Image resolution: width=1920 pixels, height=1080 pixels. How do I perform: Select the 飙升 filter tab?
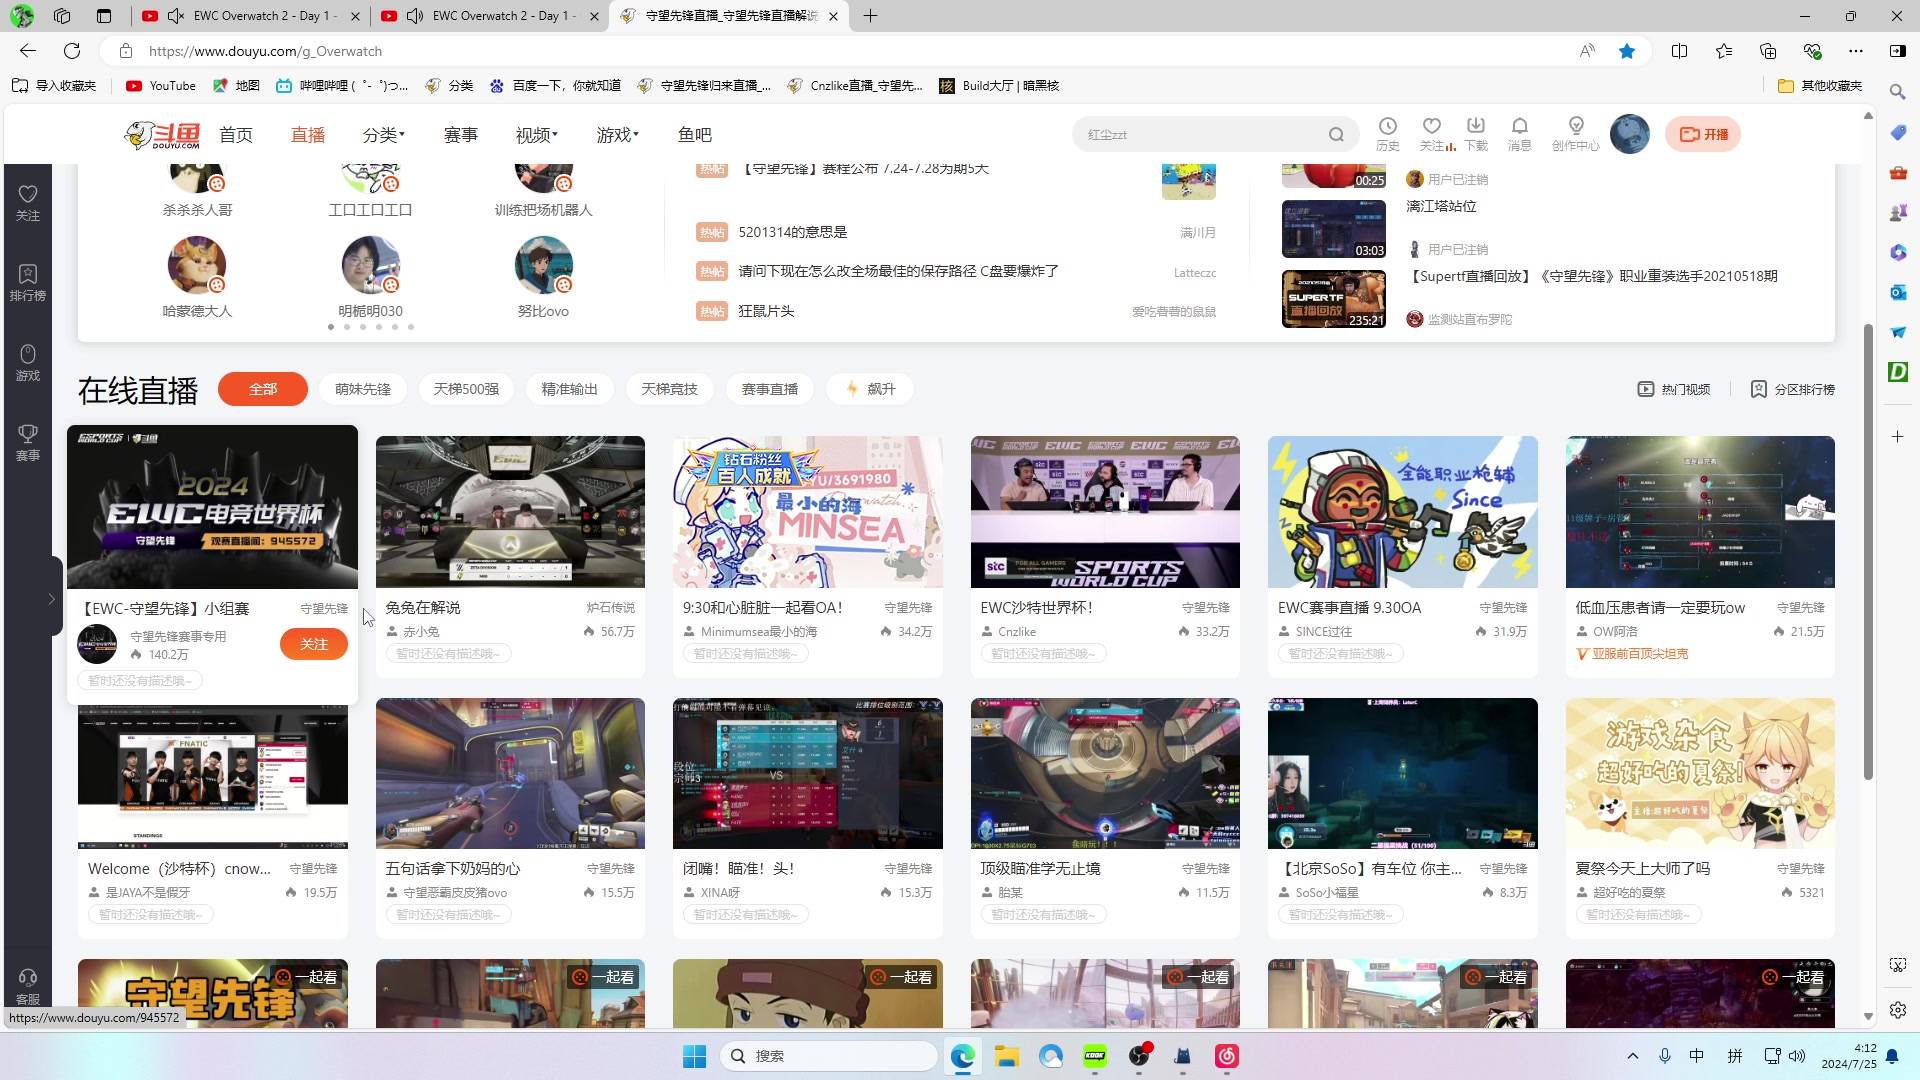[870, 389]
